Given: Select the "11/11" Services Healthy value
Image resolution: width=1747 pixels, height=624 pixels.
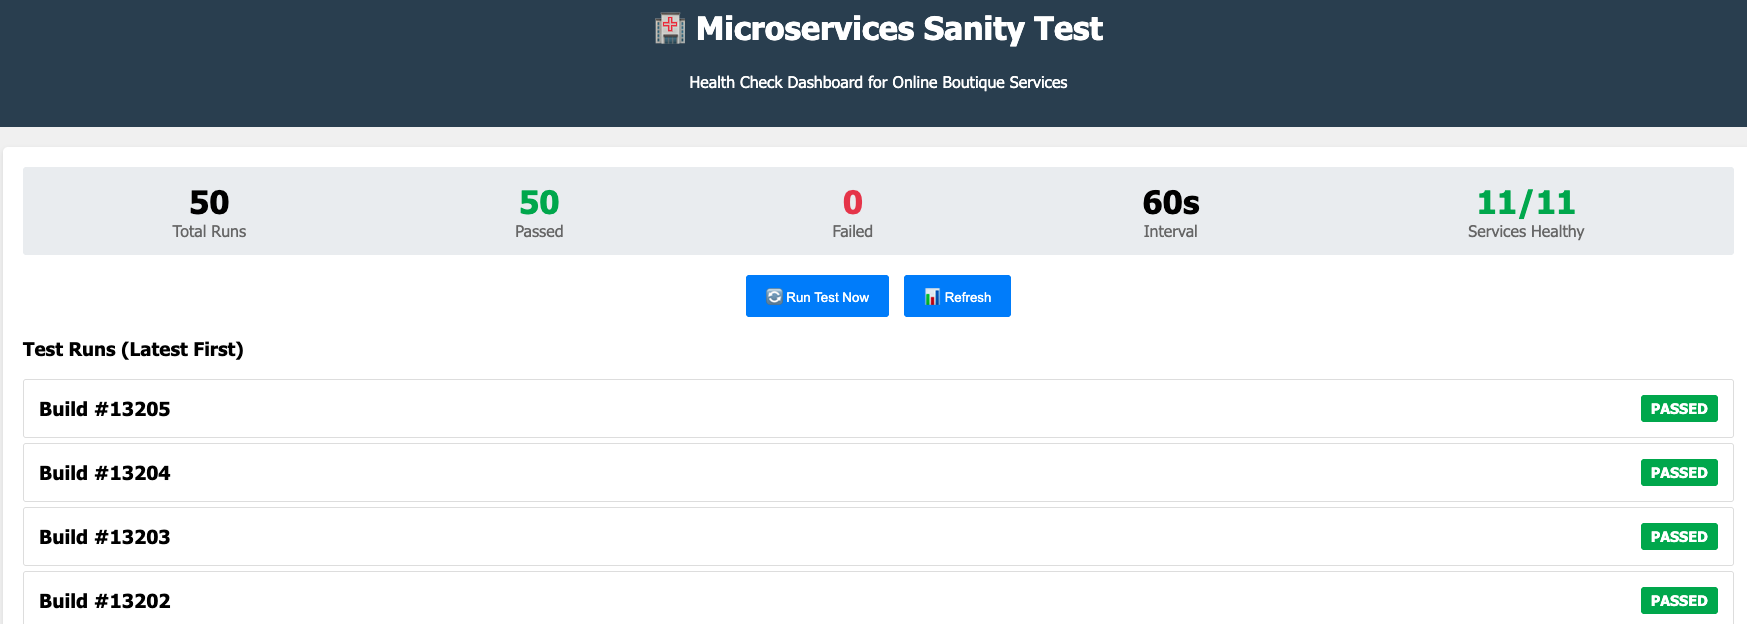Looking at the screenshot, I should click(x=1526, y=202).
